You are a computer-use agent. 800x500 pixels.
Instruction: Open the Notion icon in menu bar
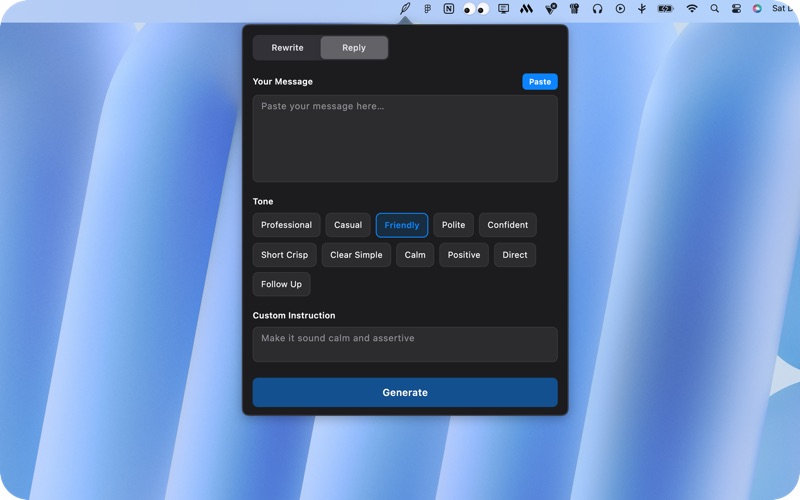click(x=448, y=8)
